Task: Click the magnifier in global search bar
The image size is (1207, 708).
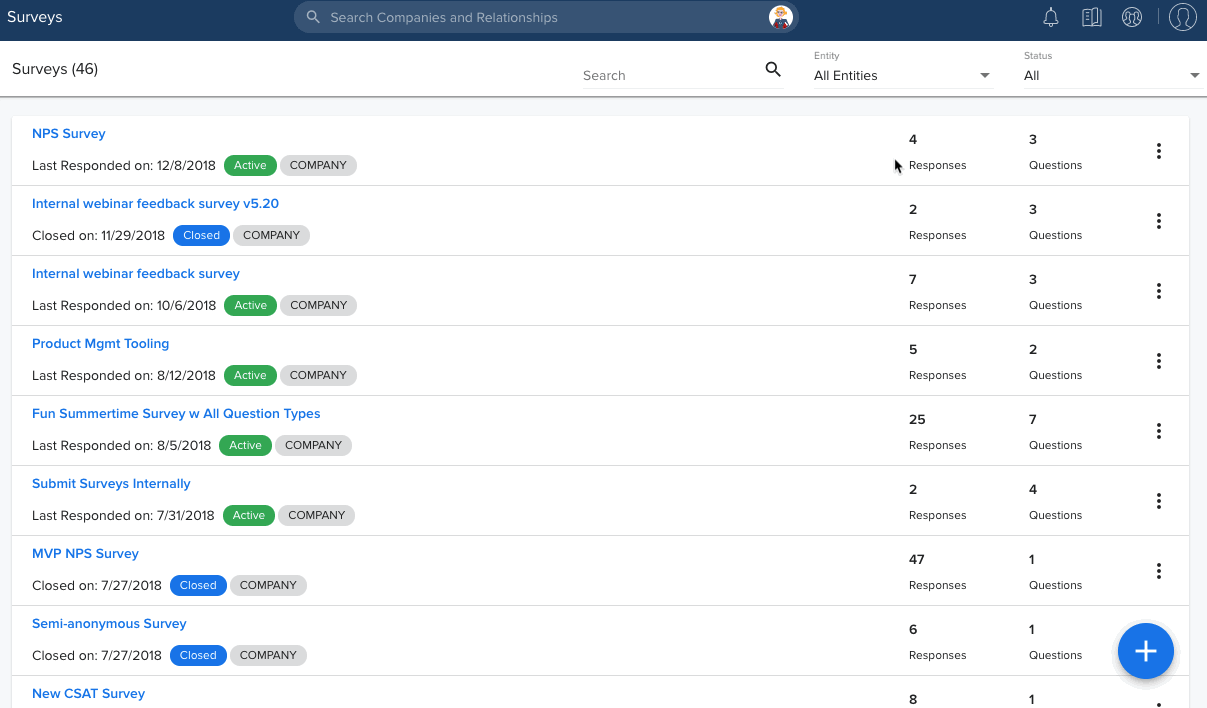Action: pyautogui.click(x=313, y=17)
